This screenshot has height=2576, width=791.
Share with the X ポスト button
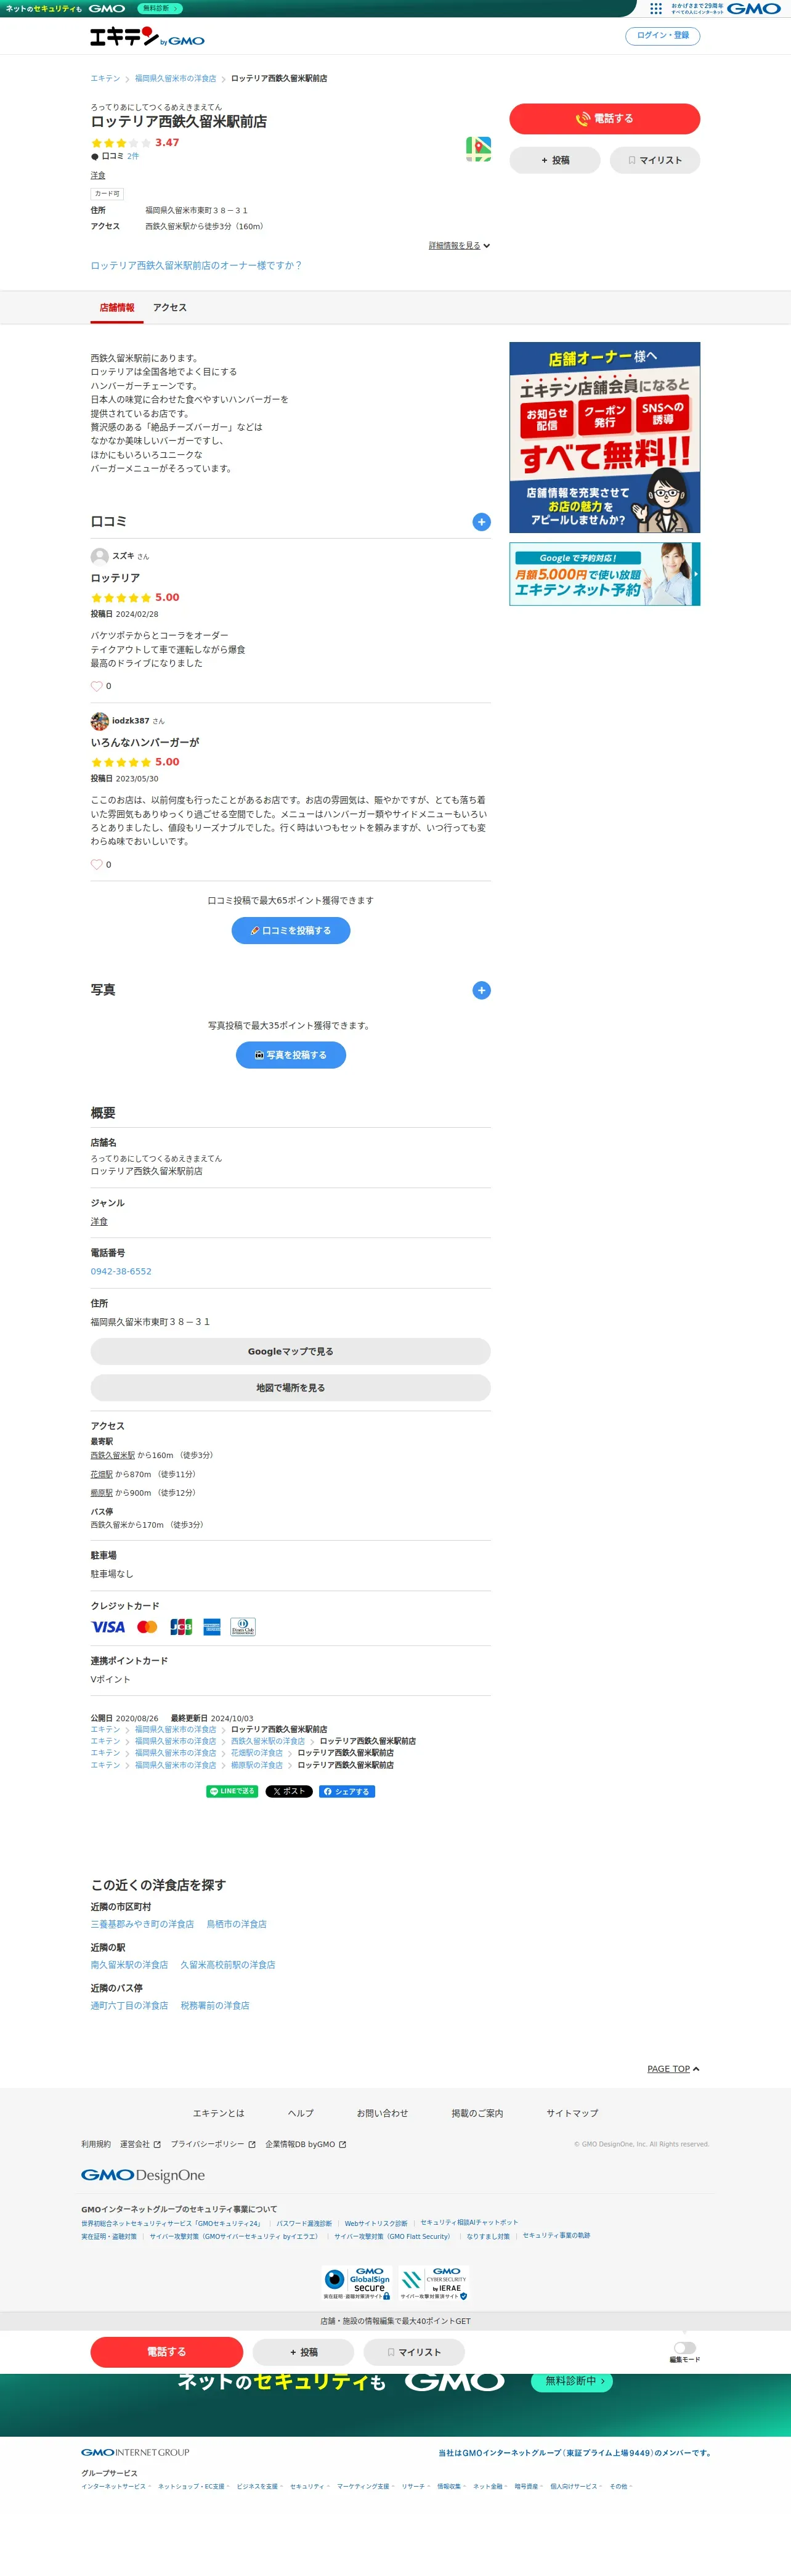tap(289, 1792)
